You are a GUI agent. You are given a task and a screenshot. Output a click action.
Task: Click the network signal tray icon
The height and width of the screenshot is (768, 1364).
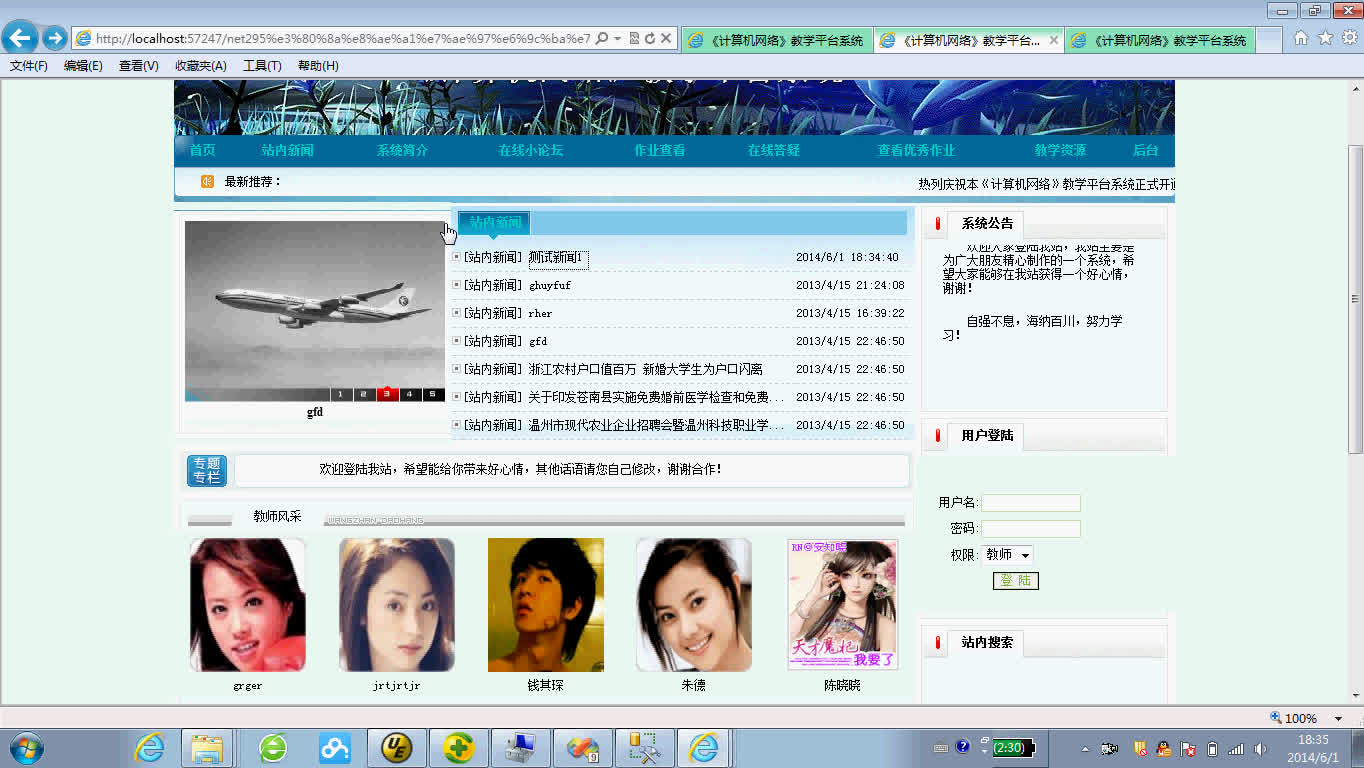point(1236,748)
